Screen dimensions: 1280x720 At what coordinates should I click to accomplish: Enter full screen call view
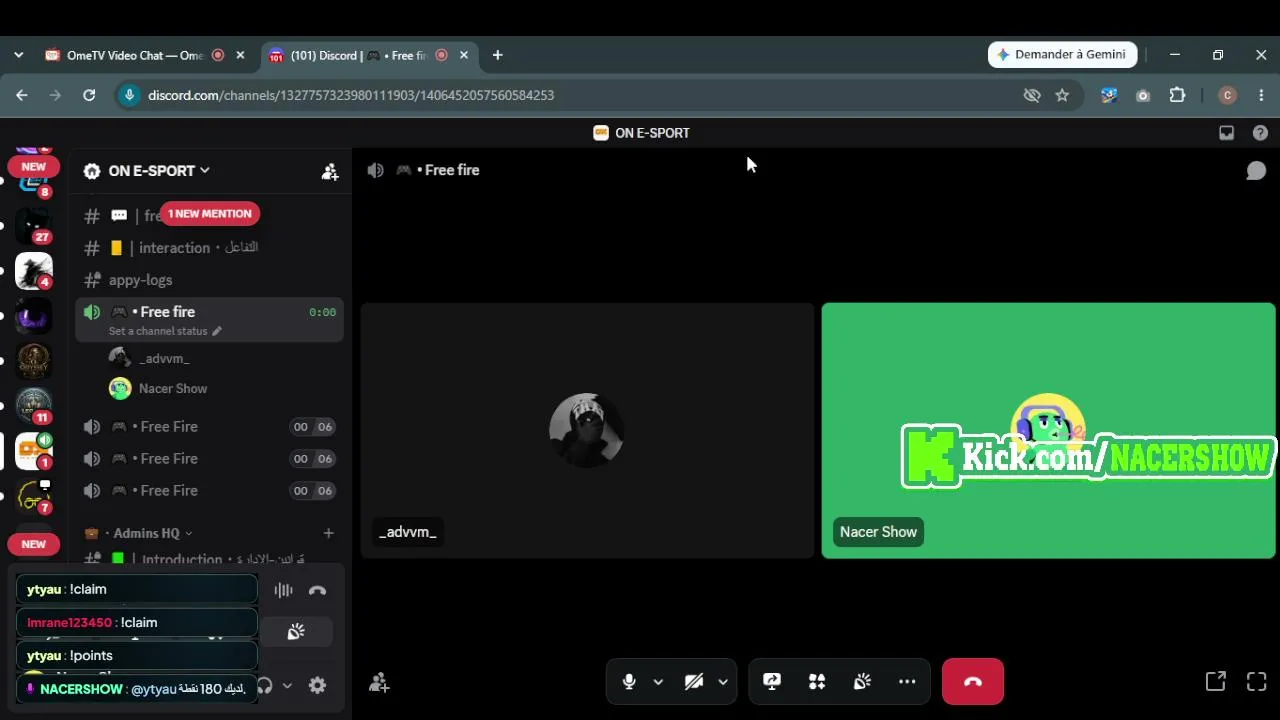pos(1257,682)
